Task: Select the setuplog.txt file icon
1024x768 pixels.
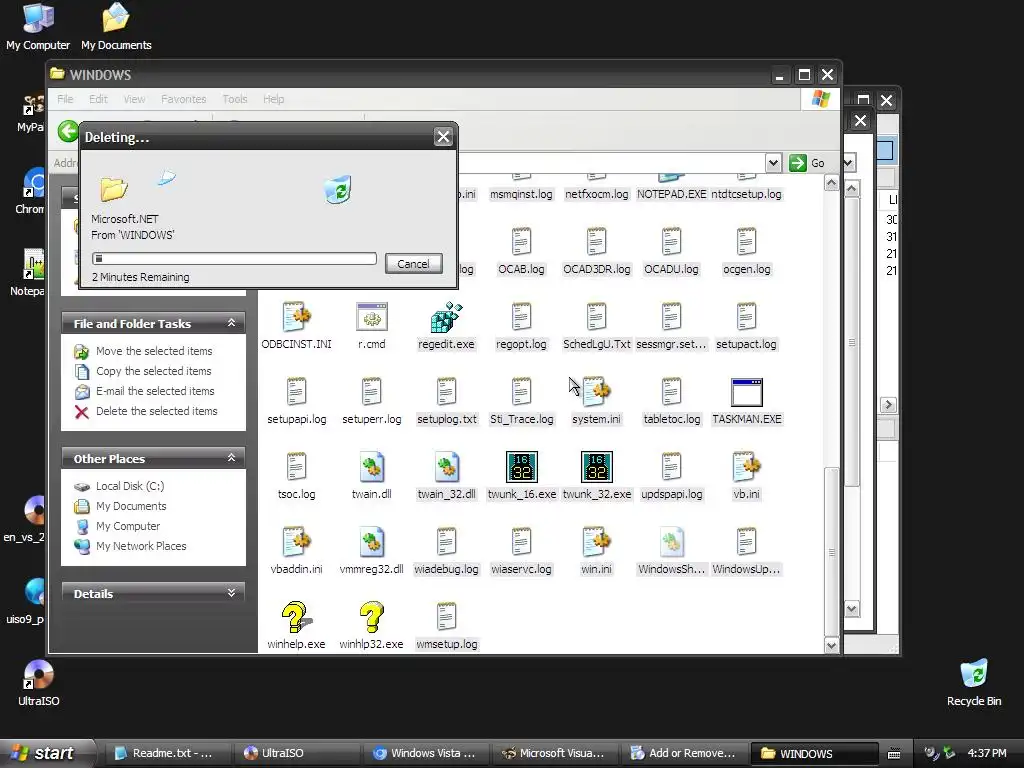Action: coord(447,392)
